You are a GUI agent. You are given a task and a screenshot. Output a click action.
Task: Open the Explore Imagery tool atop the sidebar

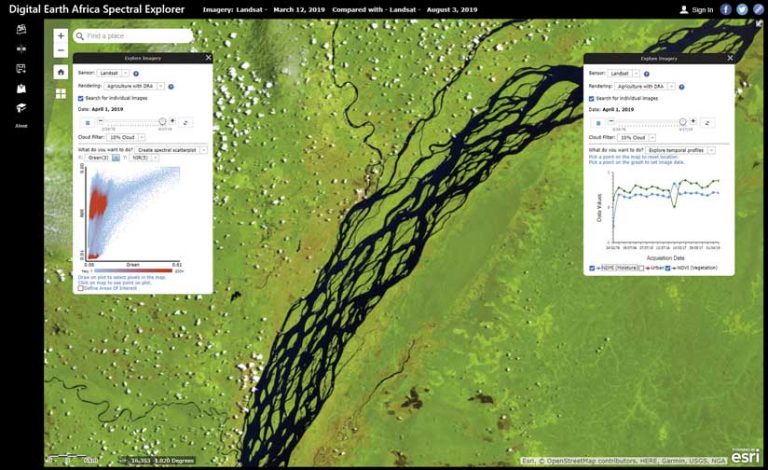pyautogui.click(x=21, y=29)
